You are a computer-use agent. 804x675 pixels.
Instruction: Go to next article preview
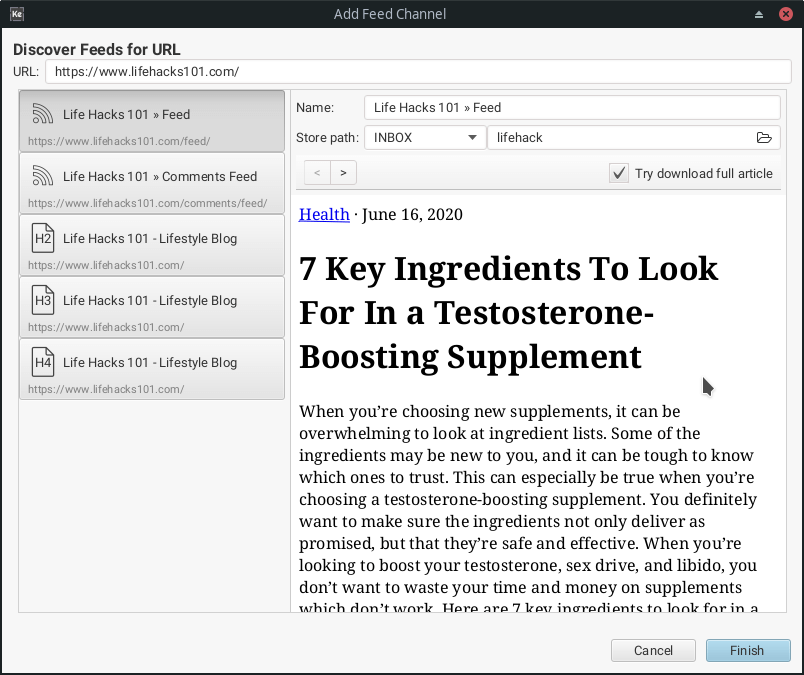343,173
